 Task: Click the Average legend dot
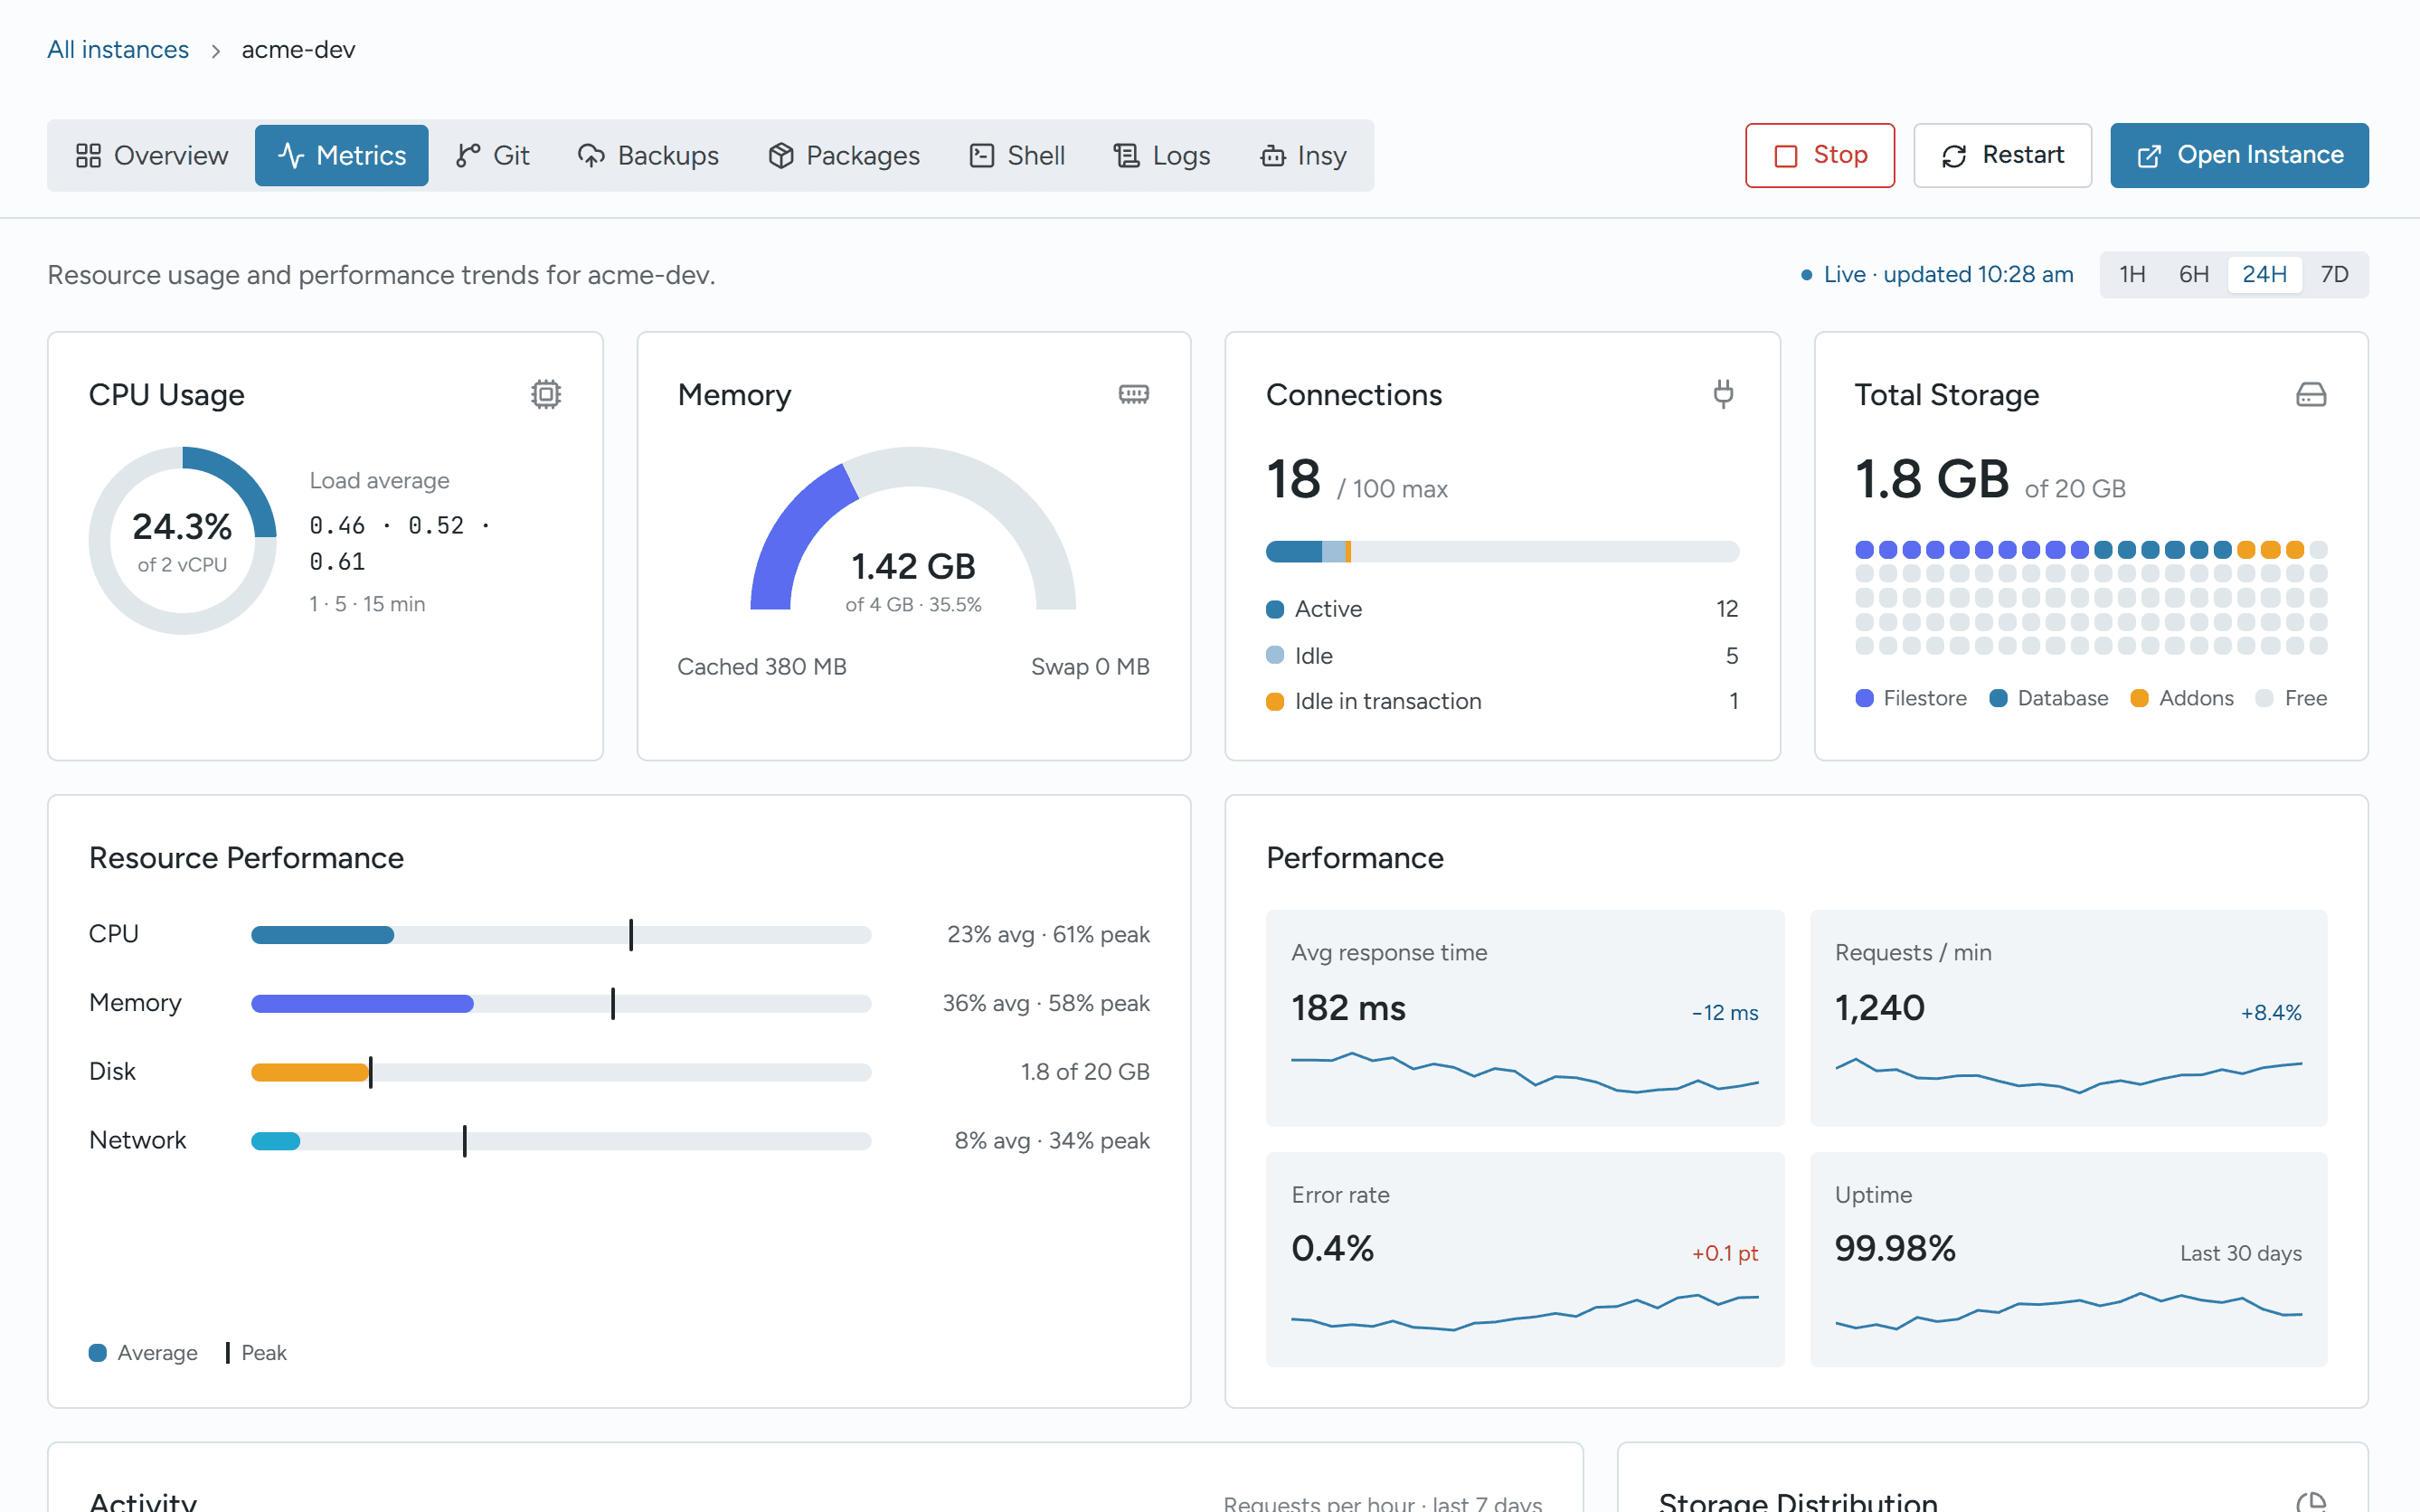pos(98,1353)
